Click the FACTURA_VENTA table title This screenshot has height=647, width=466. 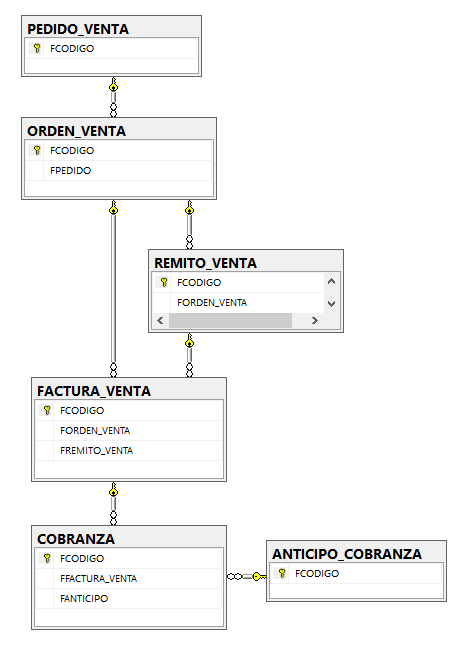click(94, 391)
